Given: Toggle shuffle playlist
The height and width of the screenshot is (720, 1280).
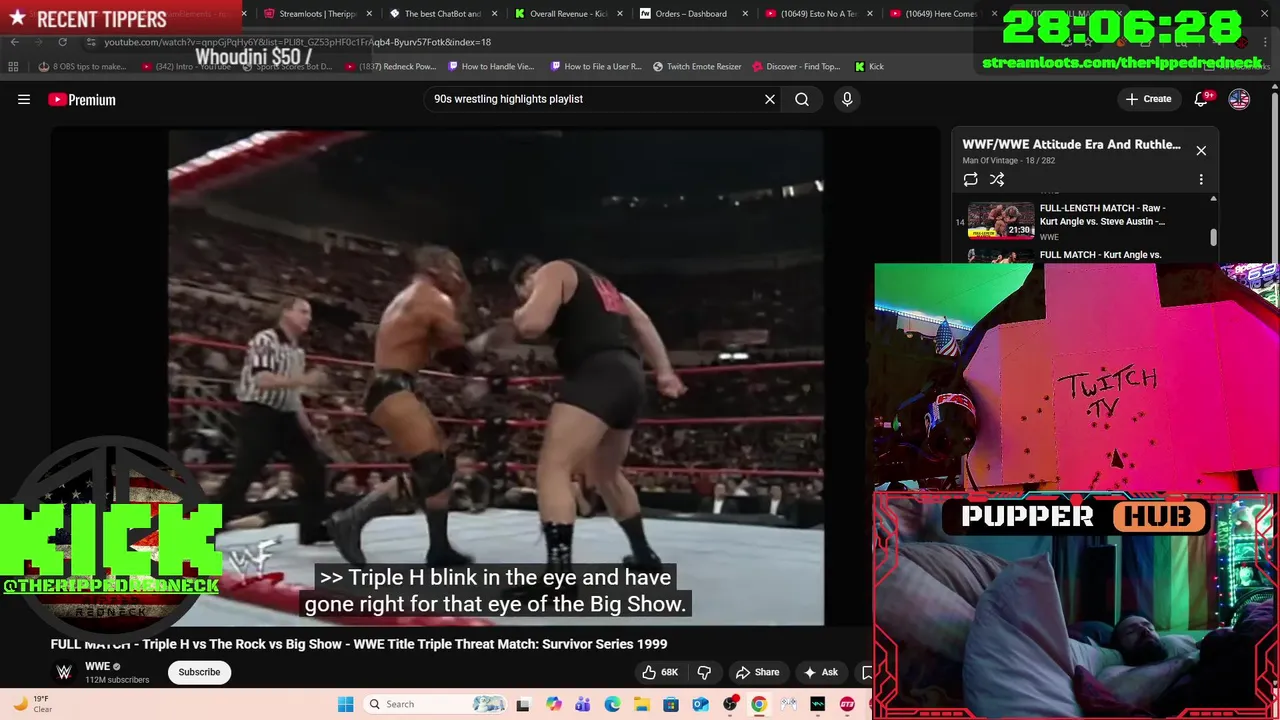Looking at the screenshot, I should 997,179.
